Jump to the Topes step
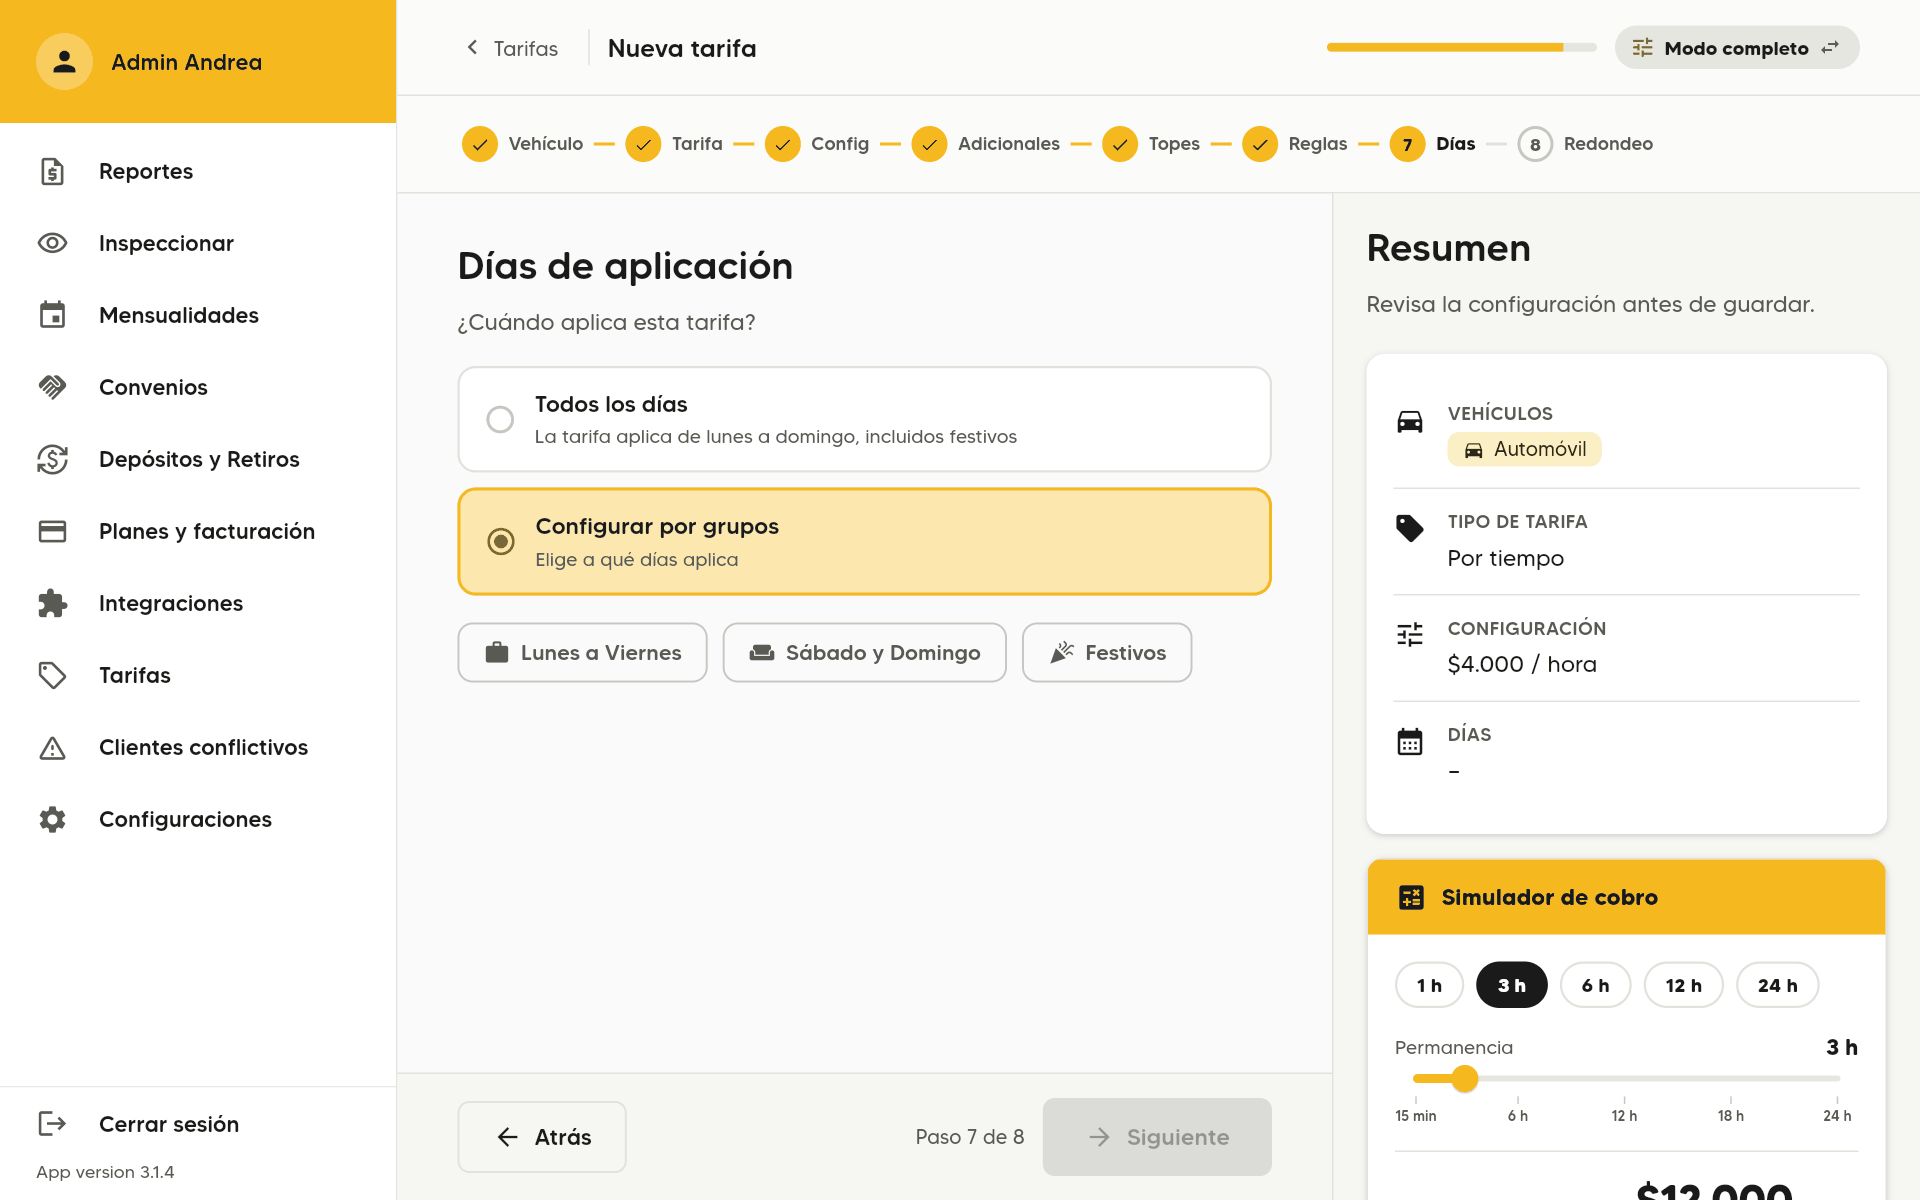1920x1200 pixels. (x=1151, y=144)
